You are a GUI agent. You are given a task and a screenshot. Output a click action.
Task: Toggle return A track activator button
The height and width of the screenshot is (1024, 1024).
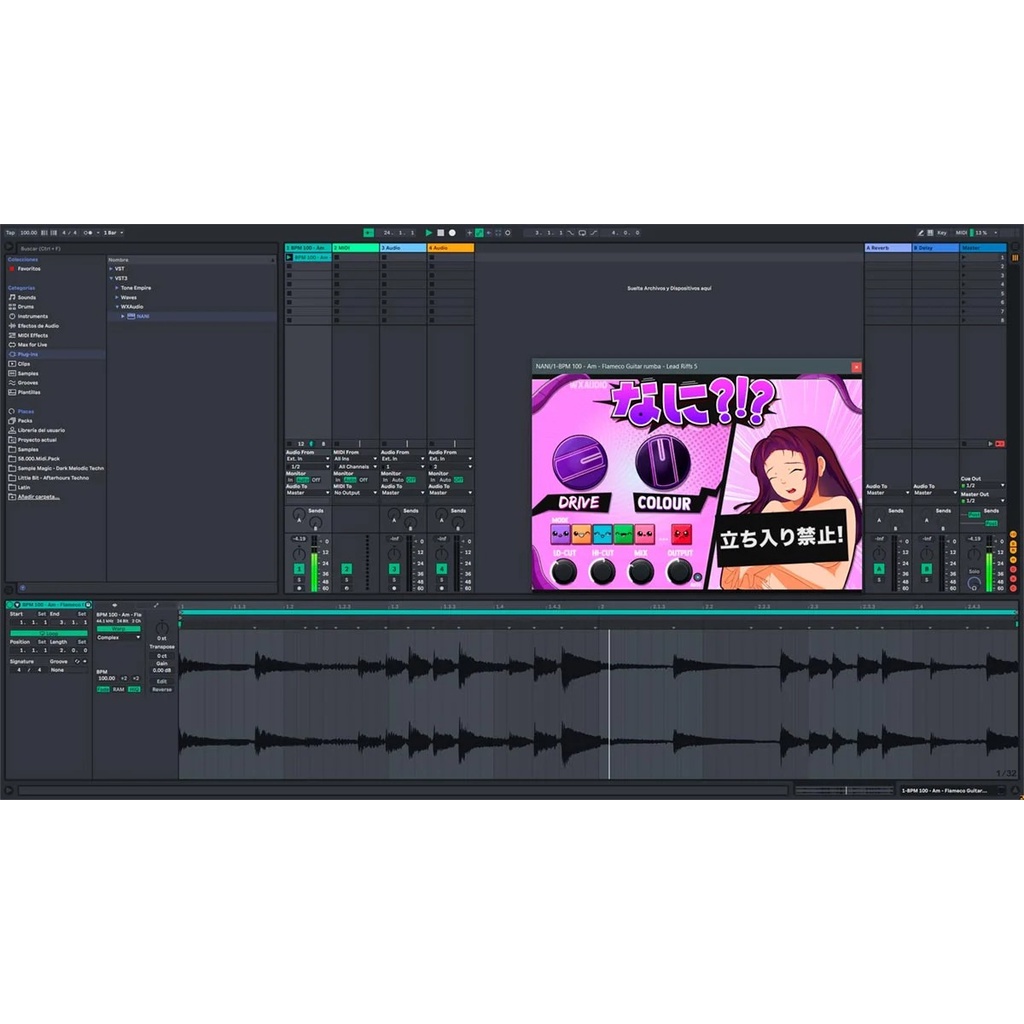click(x=879, y=569)
